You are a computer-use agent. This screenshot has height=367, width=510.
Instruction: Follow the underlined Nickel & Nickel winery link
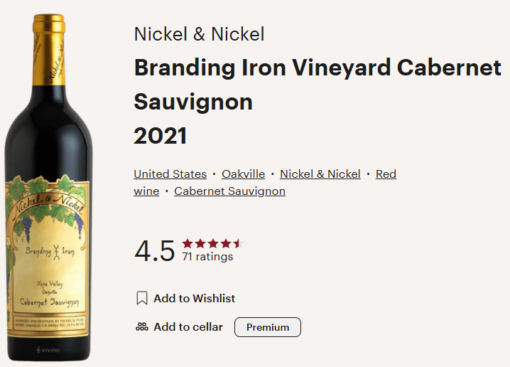click(x=320, y=174)
